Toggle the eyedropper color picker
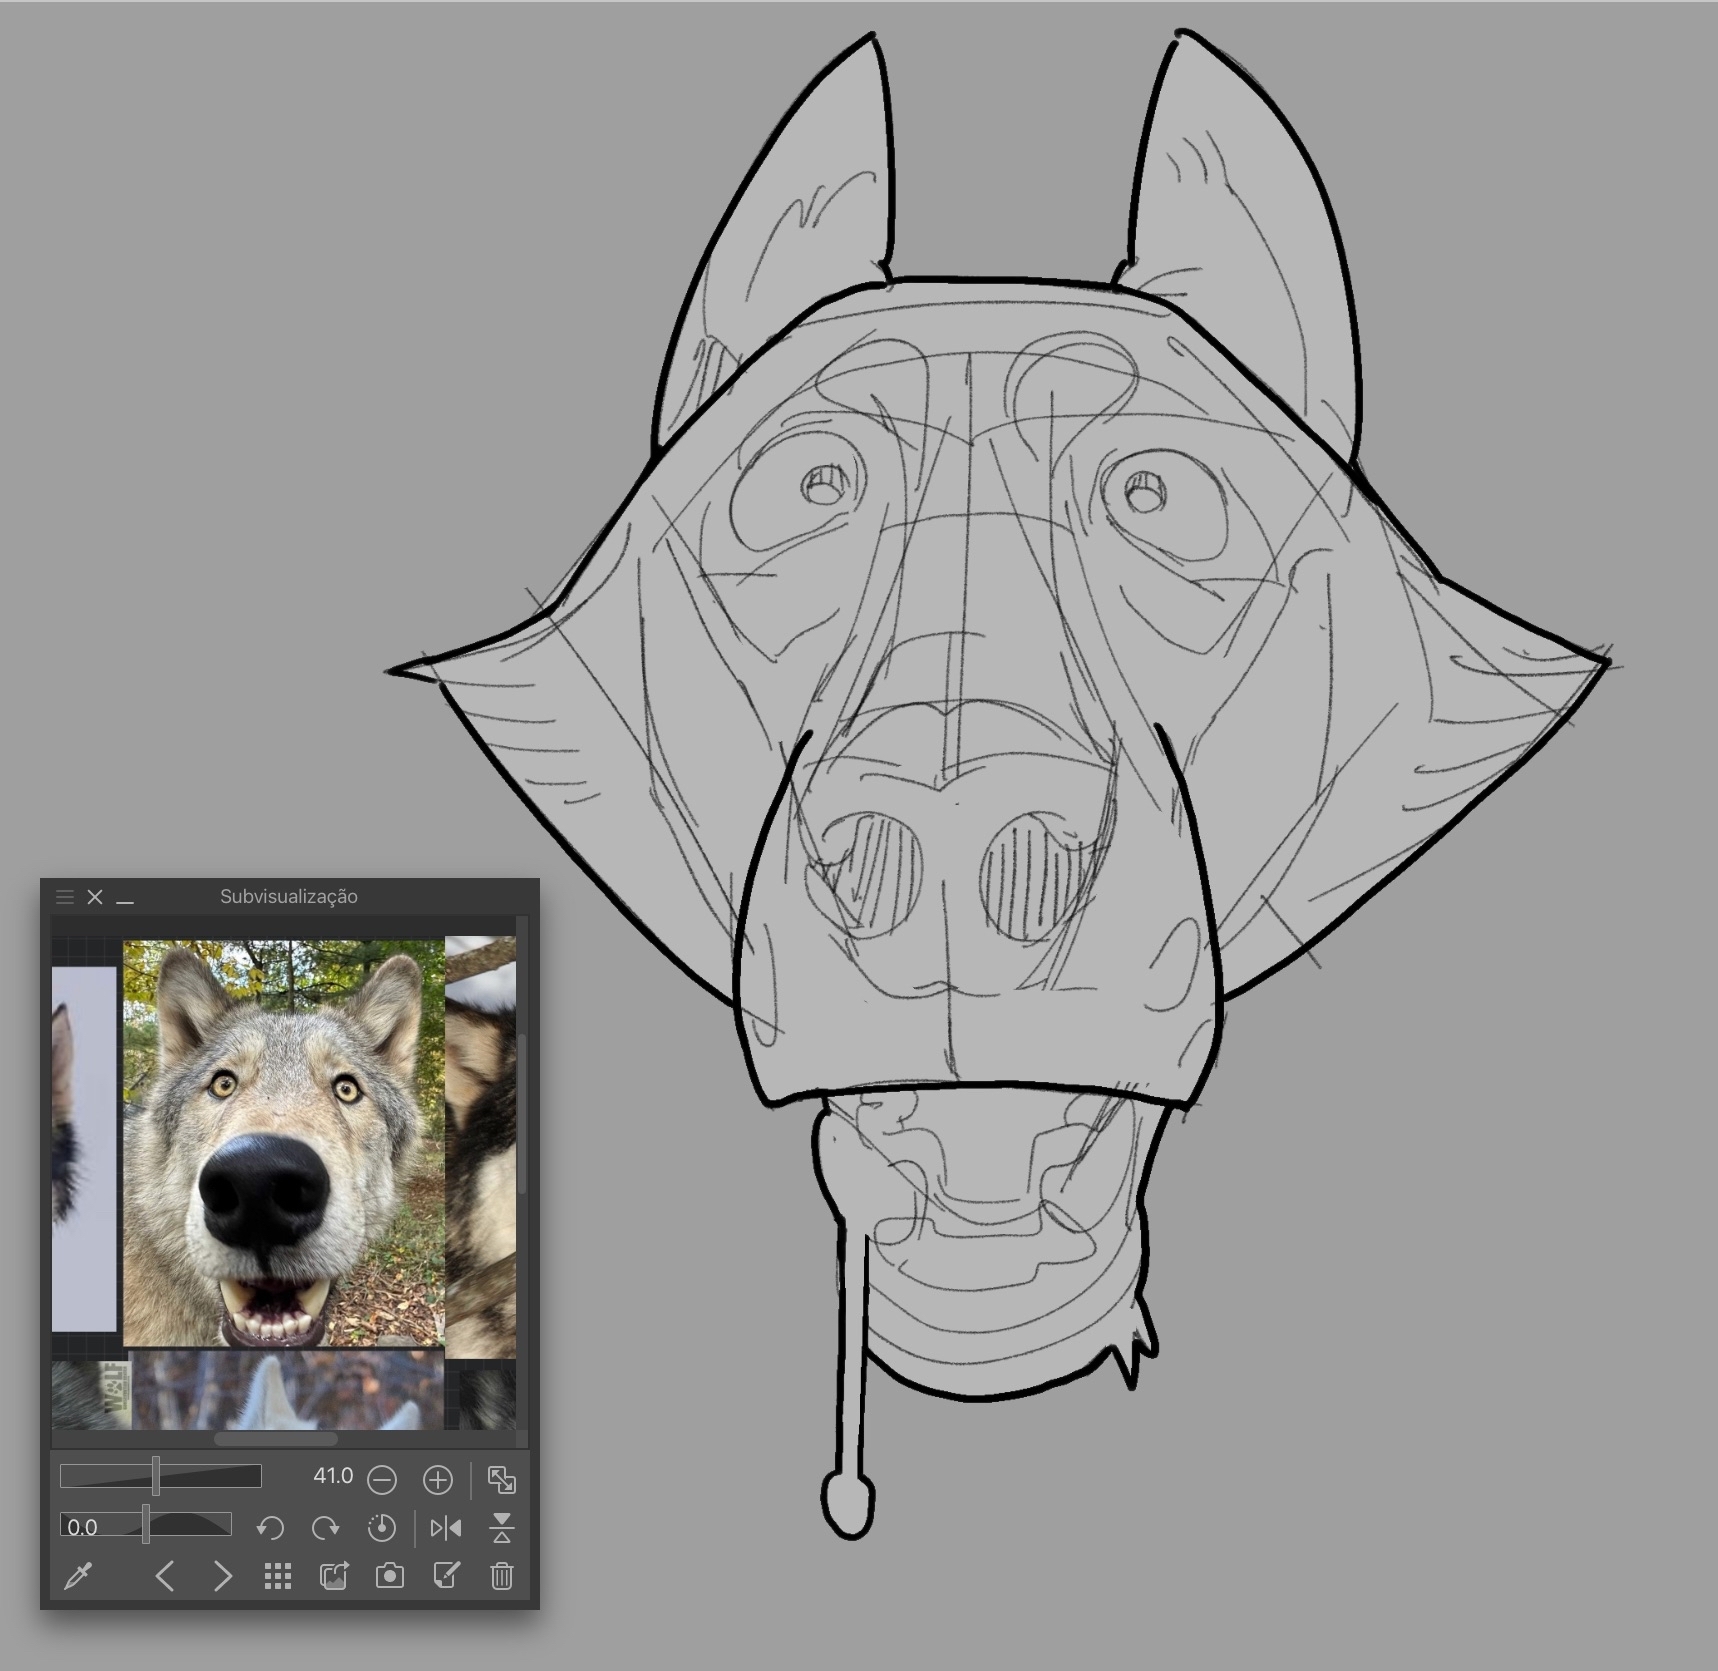The width and height of the screenshot is (1718, 1671). (x=78, y=1577)
